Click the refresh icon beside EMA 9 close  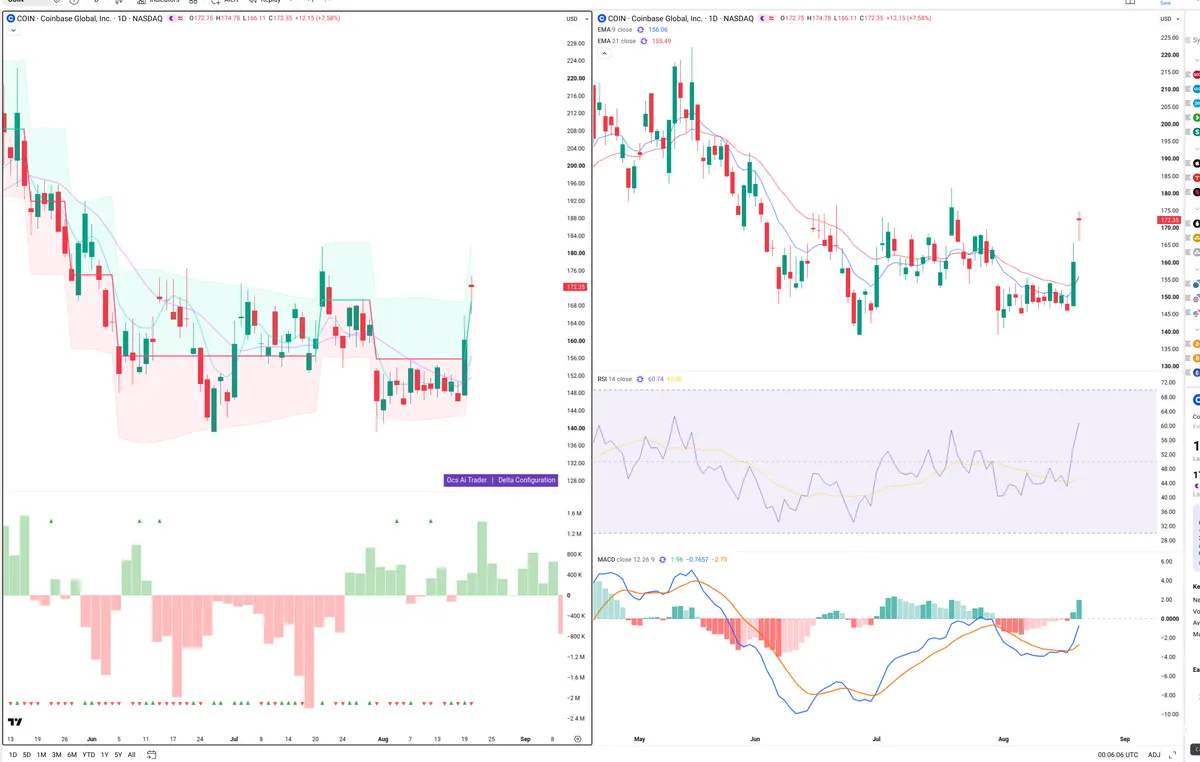coord(640,30)
